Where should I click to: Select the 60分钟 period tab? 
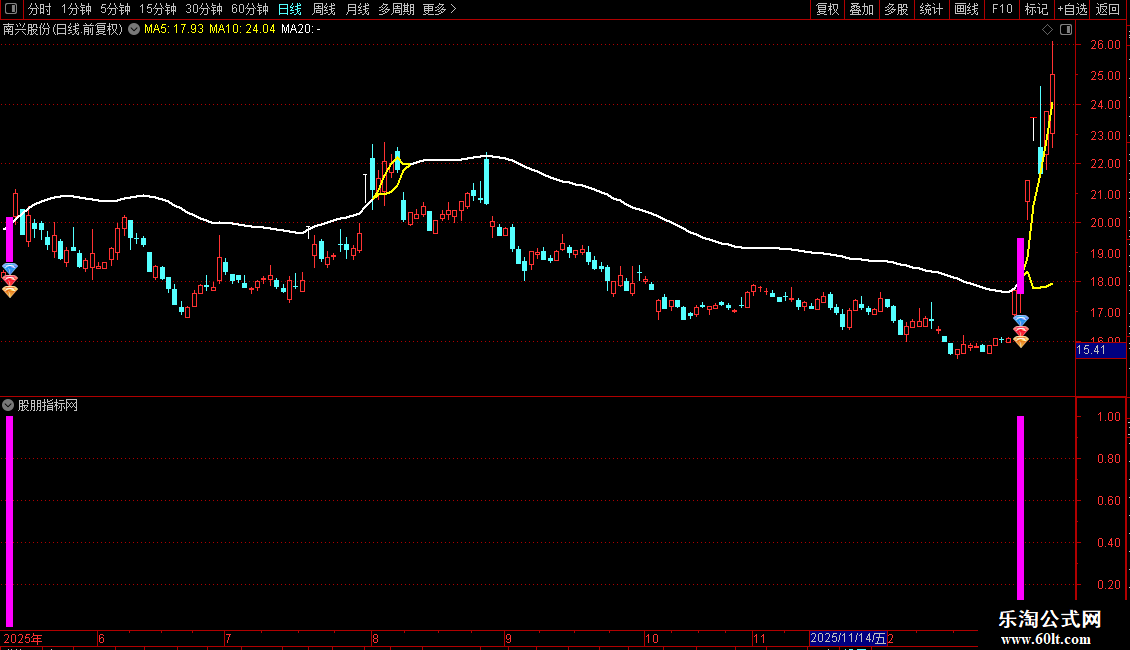[x=249, y=9]
